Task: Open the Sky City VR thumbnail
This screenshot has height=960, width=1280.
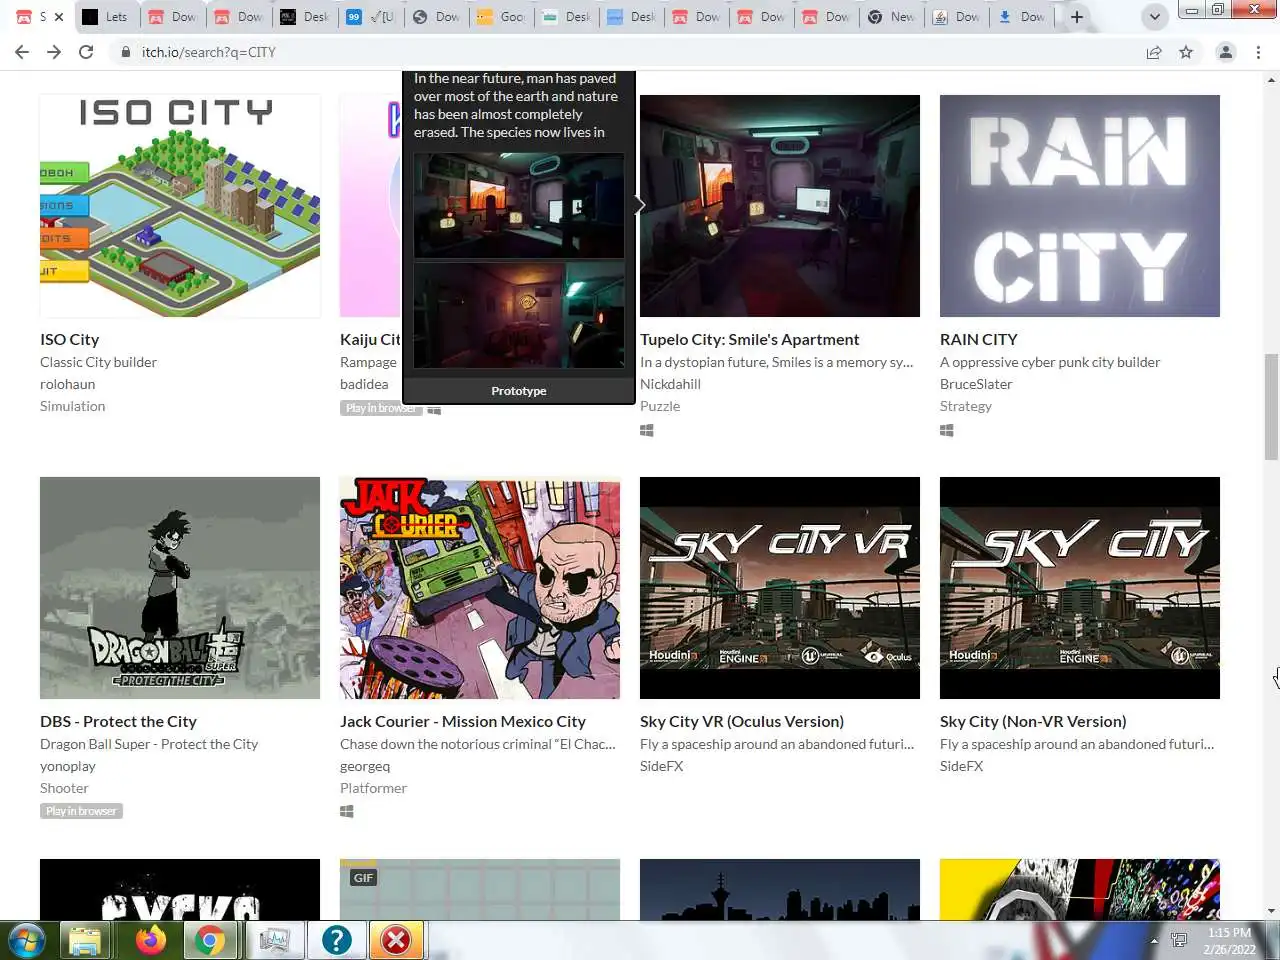Action: [x=780, y=588]
